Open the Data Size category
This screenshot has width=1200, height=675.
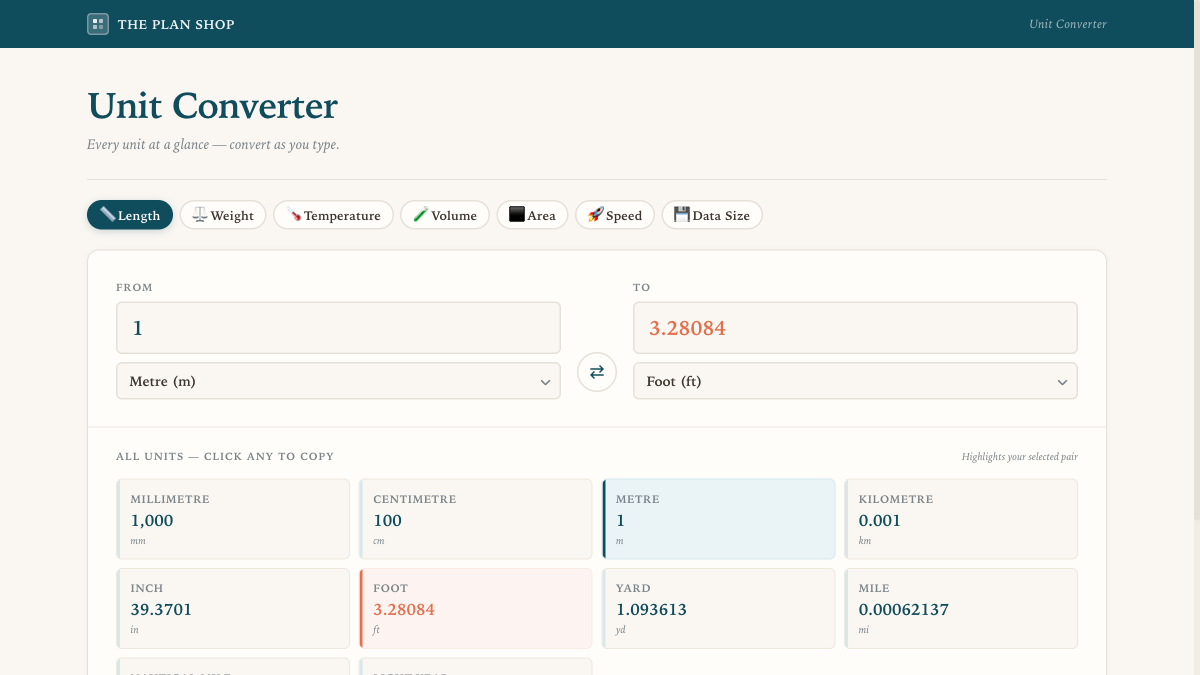click(x=712, y=215)
